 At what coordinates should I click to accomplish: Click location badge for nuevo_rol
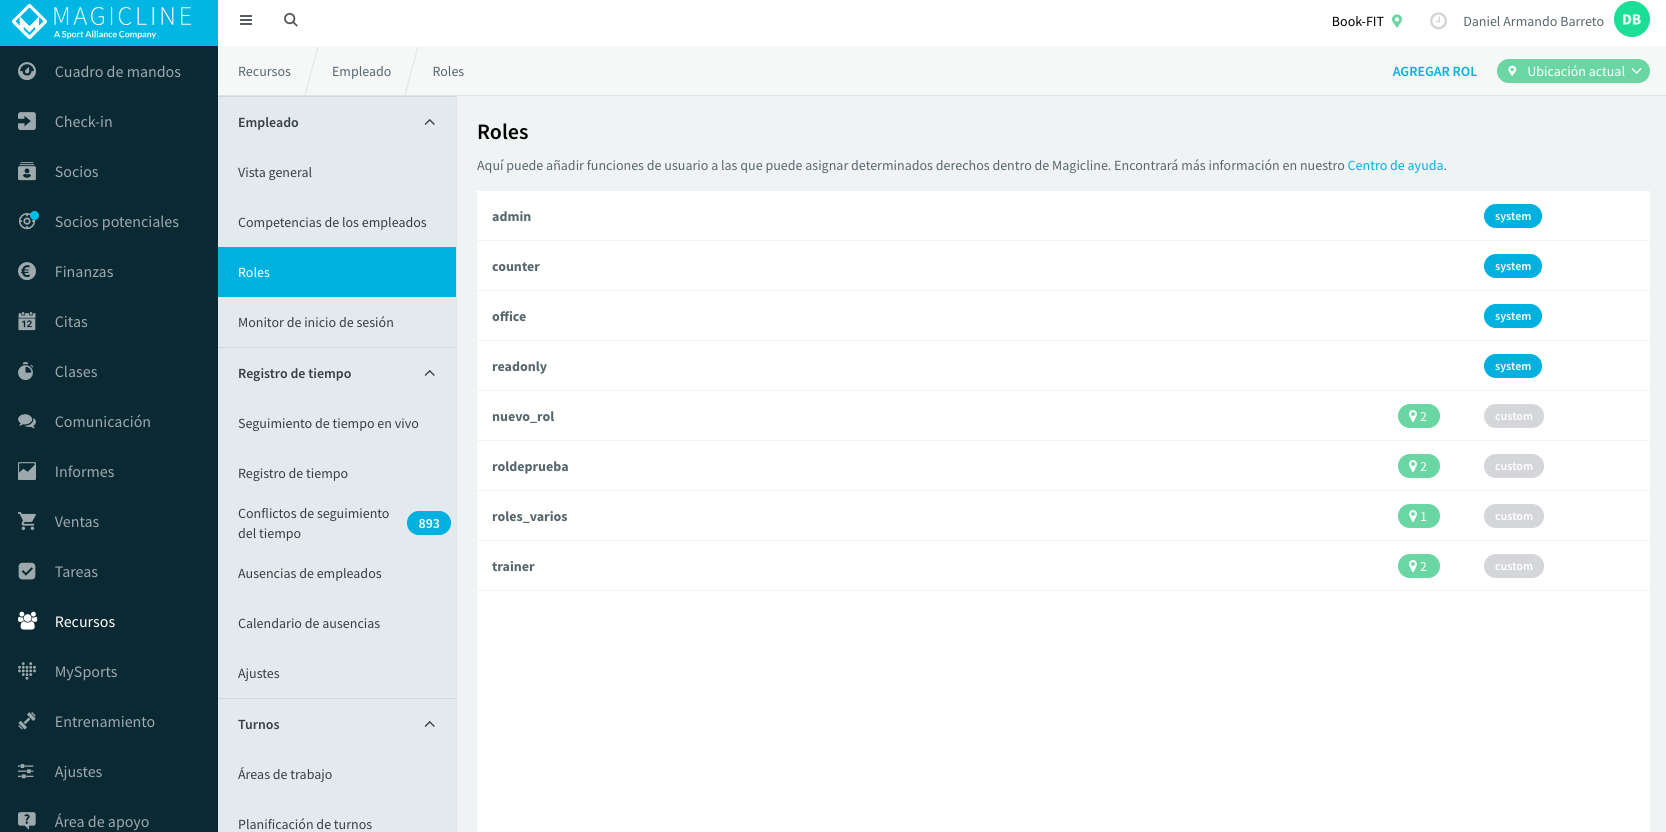[x=1418, y=416]
